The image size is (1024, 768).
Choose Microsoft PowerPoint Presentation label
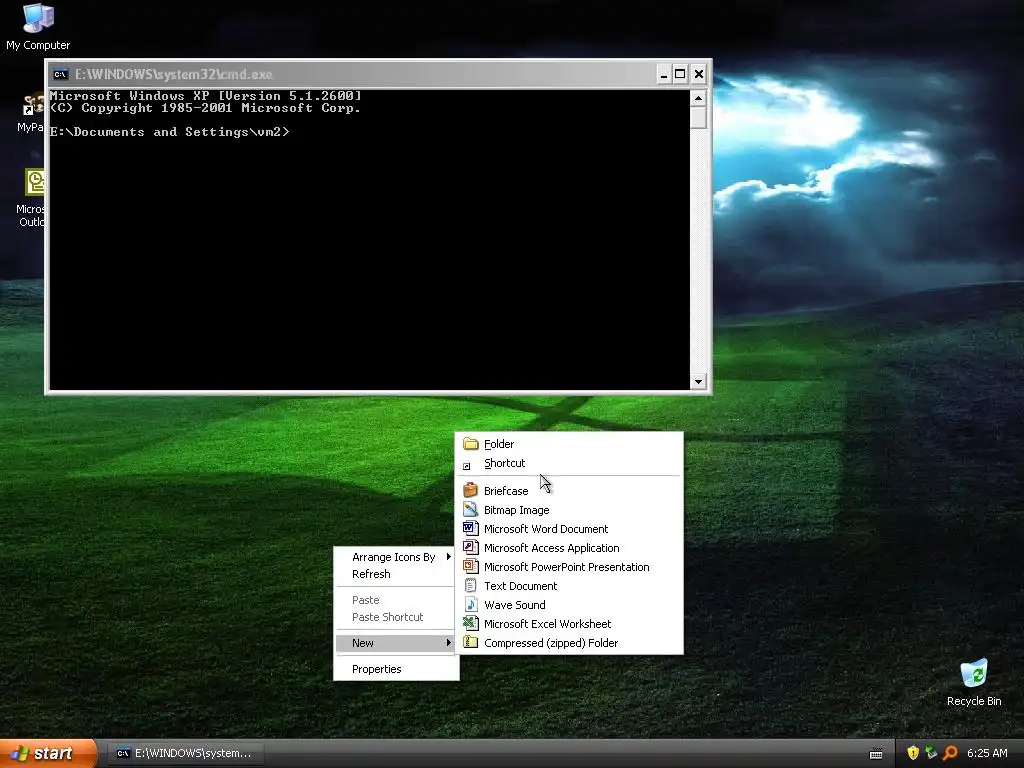[x=566, y=566]
